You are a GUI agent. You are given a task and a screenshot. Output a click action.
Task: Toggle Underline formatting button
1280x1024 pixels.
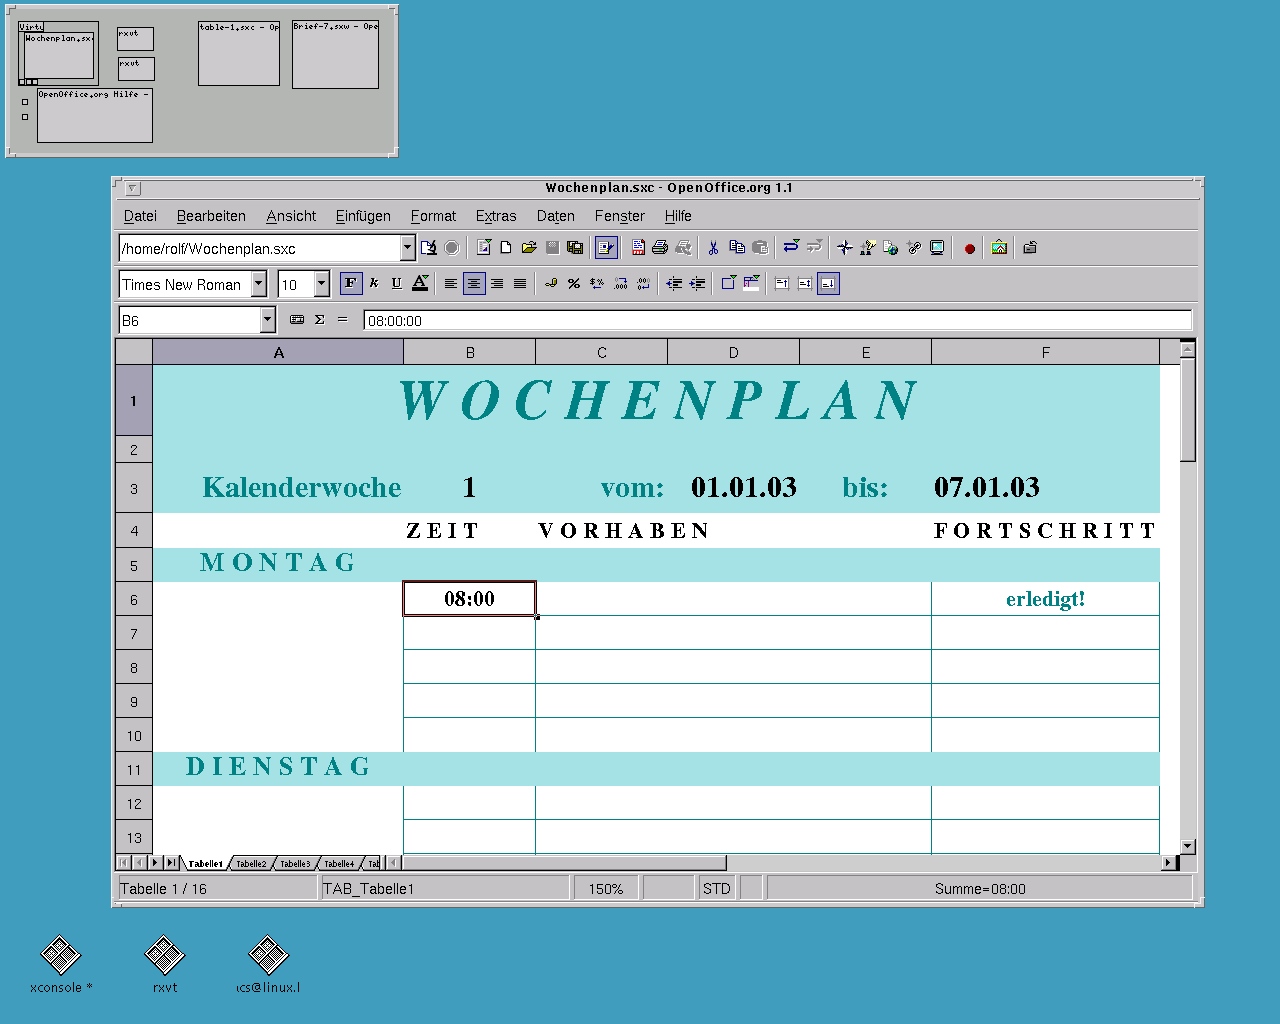[396, 284]
